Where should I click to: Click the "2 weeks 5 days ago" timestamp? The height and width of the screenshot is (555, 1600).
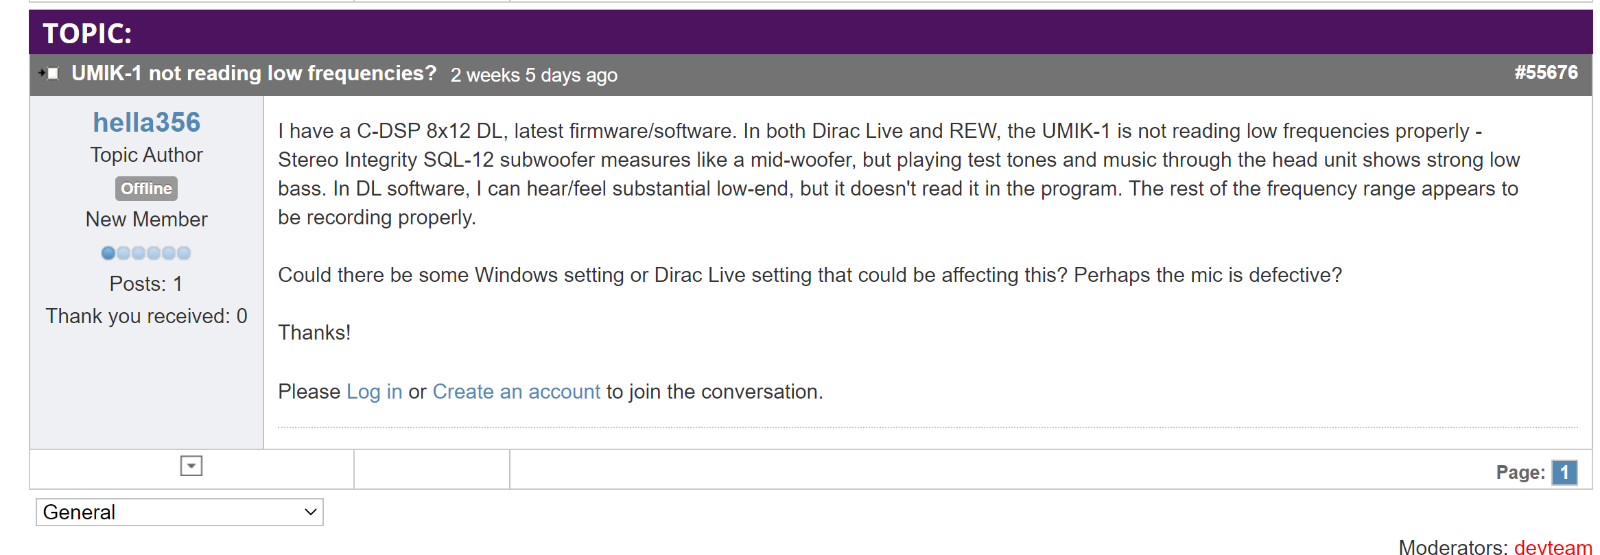coord(533,75)
